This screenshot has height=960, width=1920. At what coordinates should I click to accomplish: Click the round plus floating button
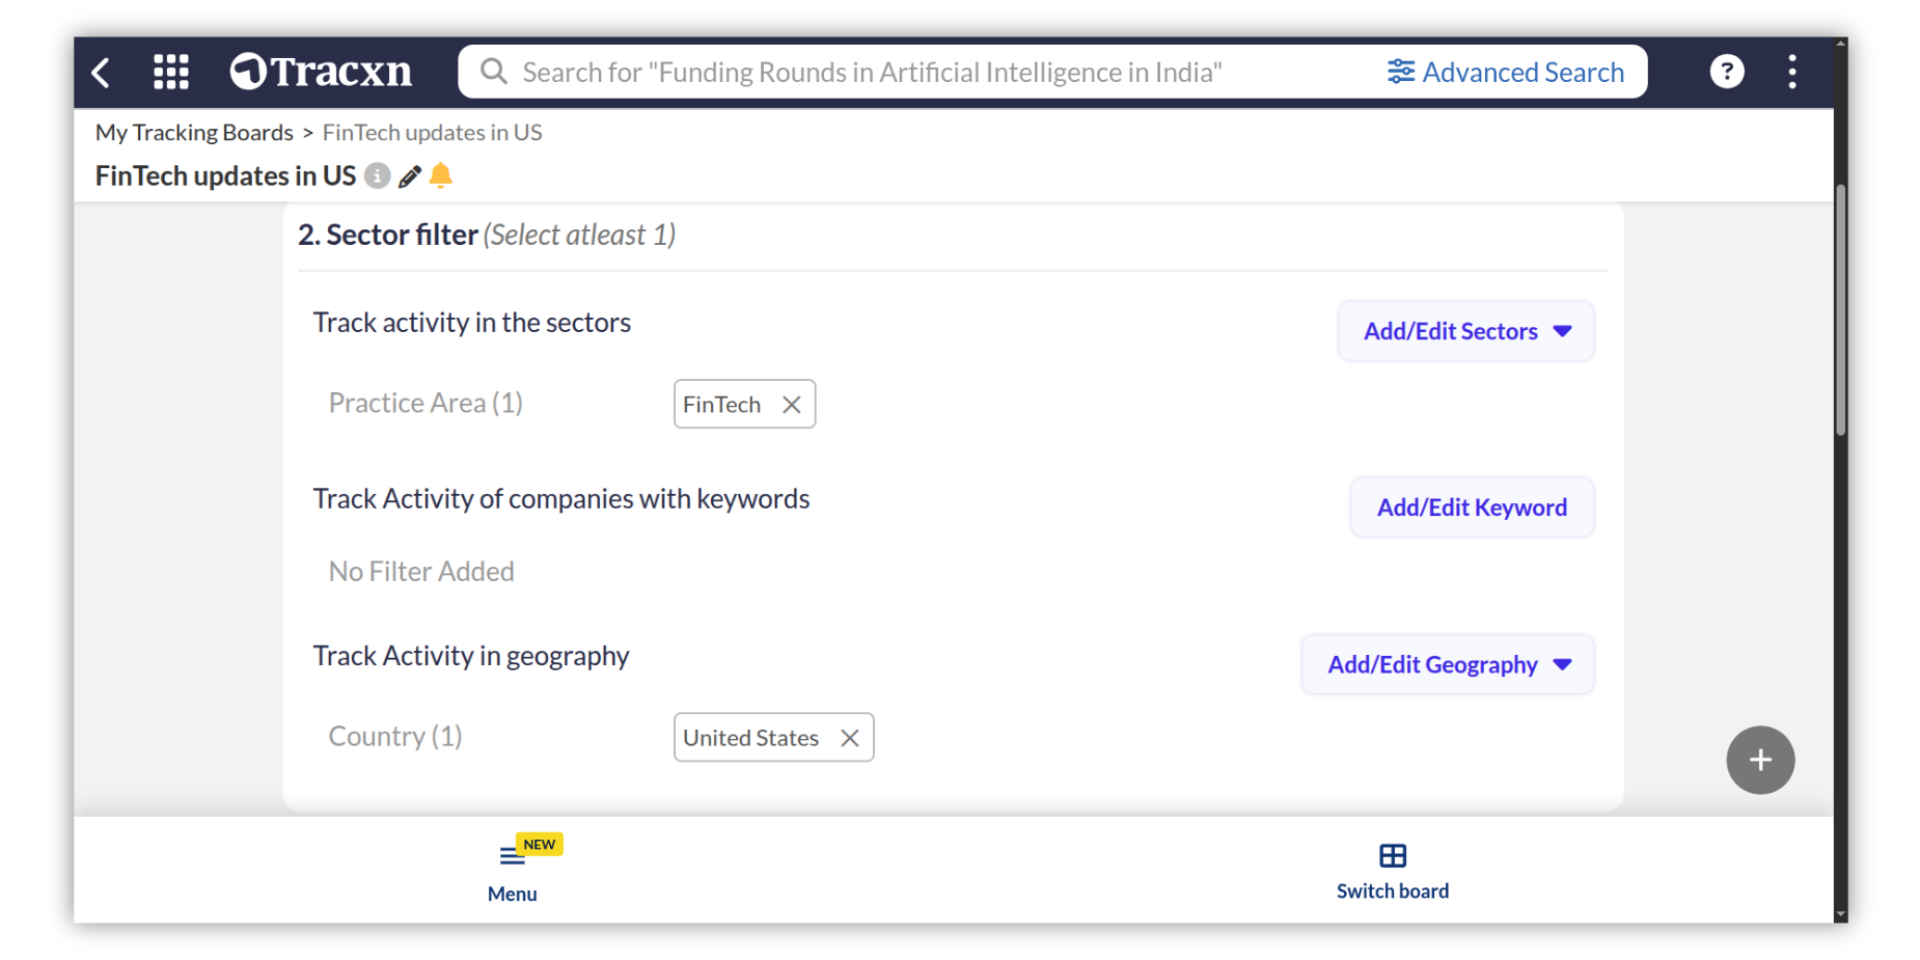1760,760
